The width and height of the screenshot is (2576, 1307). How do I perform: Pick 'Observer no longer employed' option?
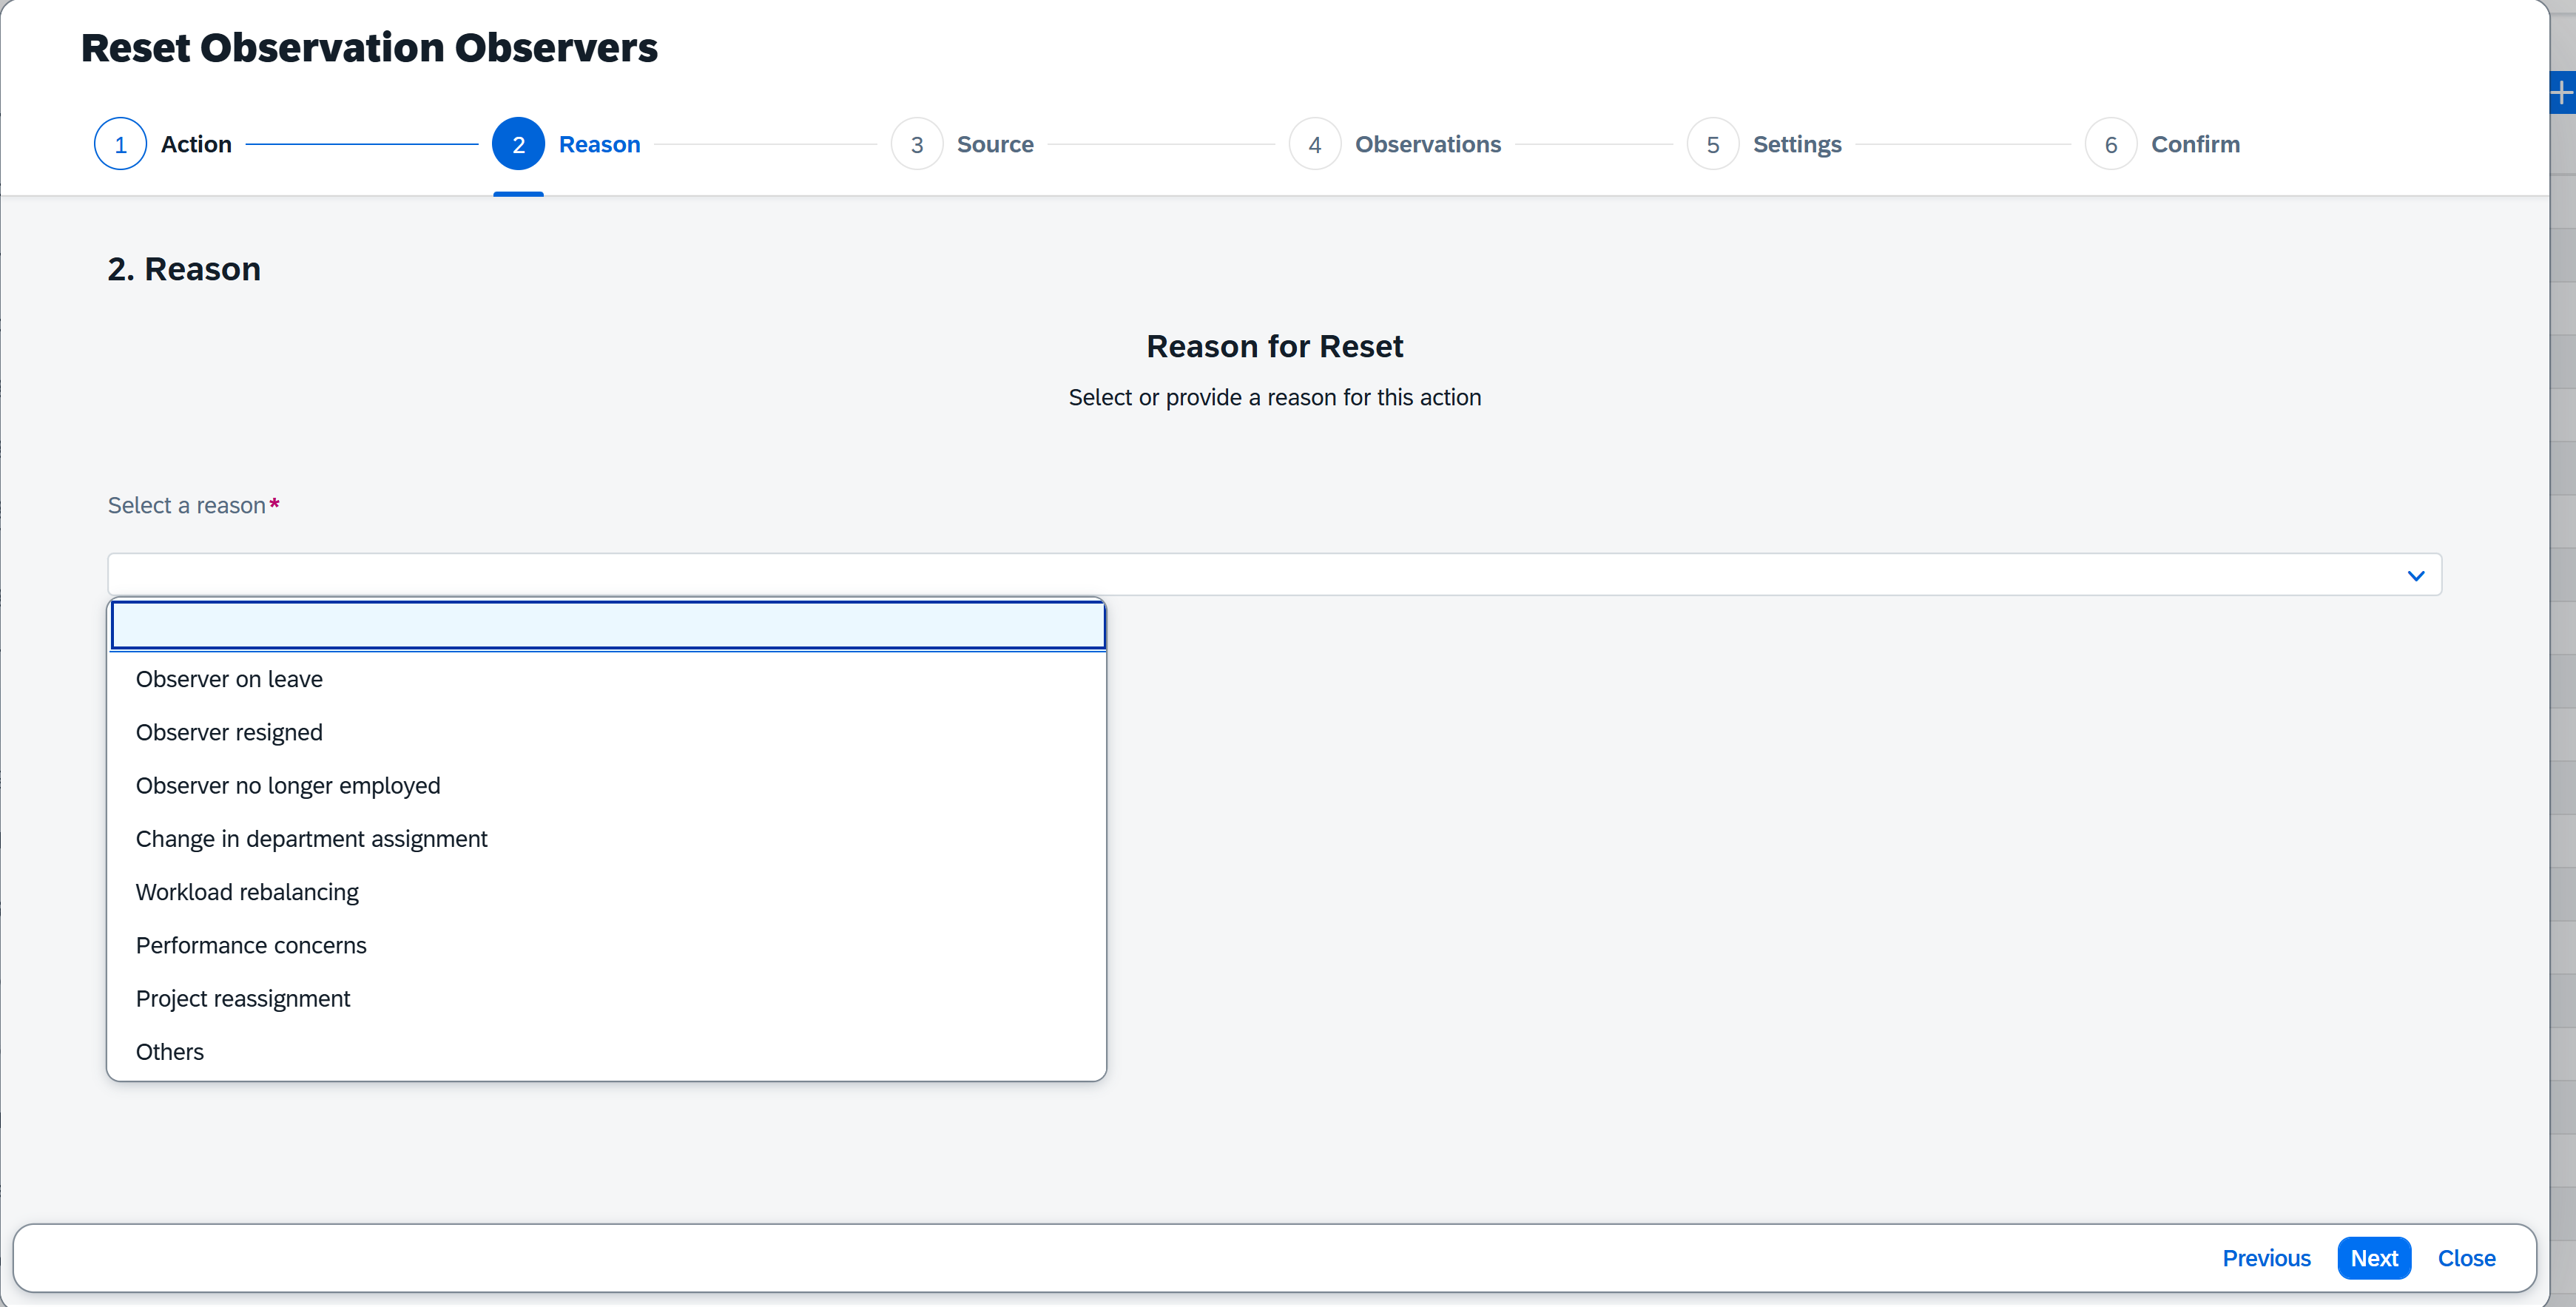coord(287,785)
